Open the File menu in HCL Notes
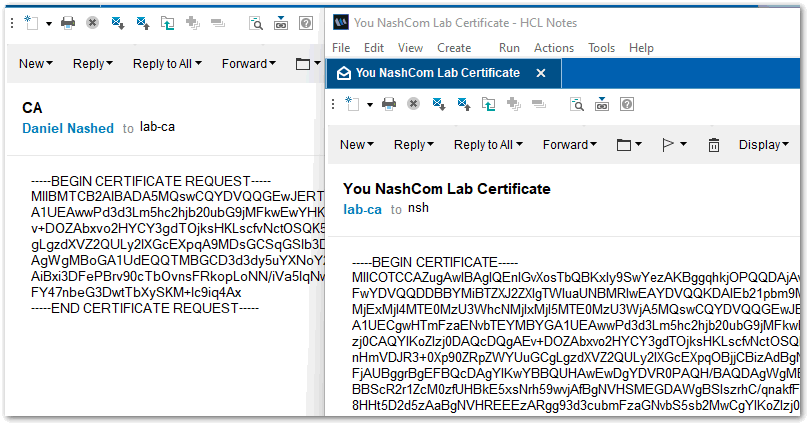 341,47
